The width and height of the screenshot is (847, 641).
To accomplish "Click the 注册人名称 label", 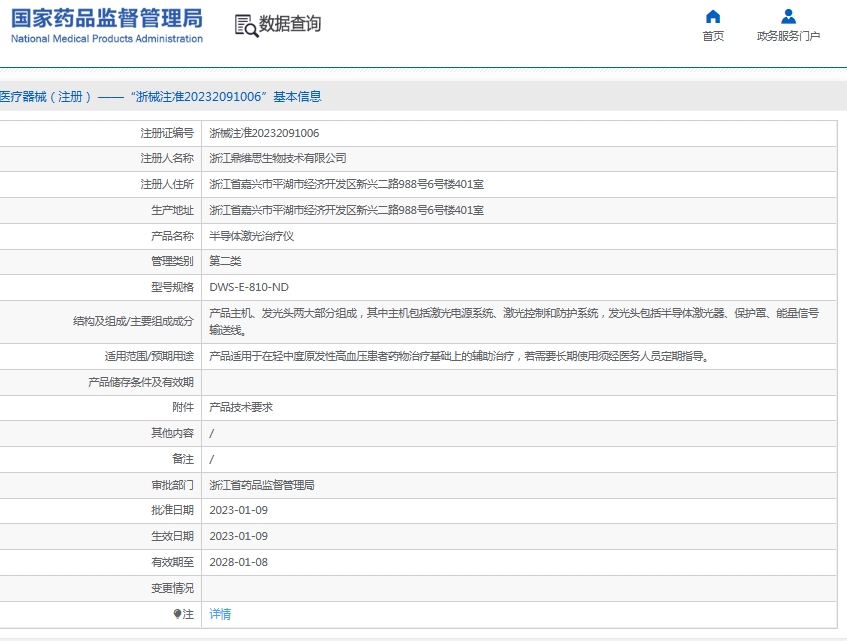I will pos(167,158).
